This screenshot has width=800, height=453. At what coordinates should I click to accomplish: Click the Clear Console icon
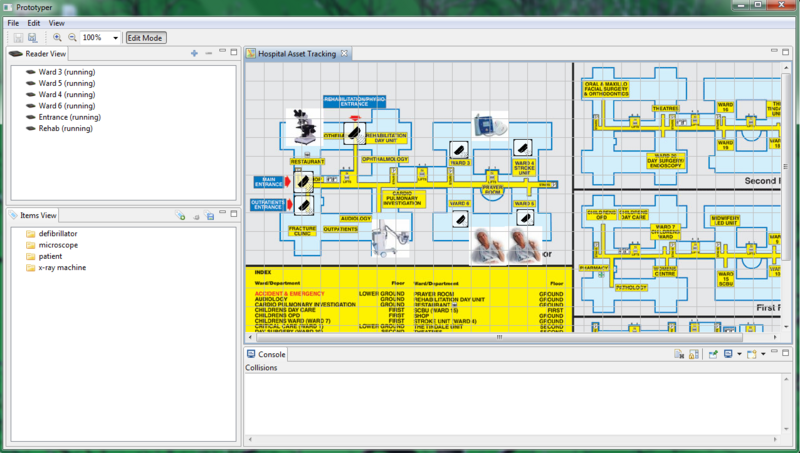pos(678,354)
